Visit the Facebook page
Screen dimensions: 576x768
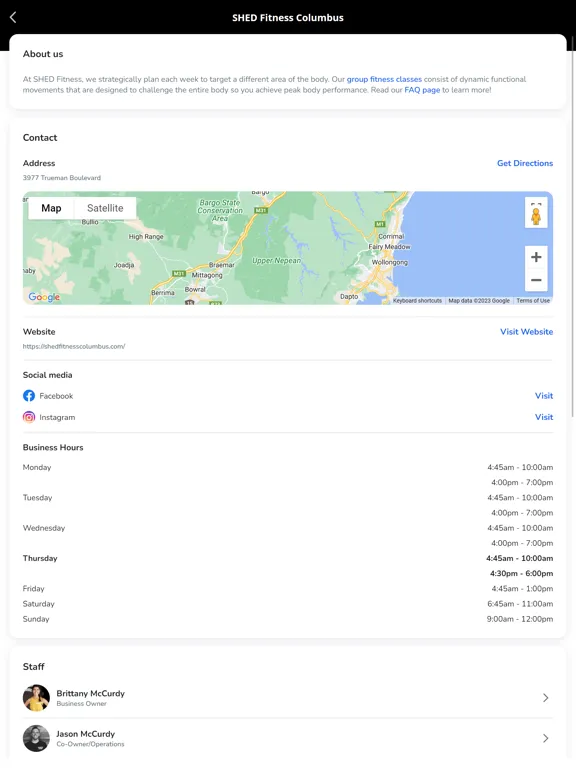click(544, 396)
